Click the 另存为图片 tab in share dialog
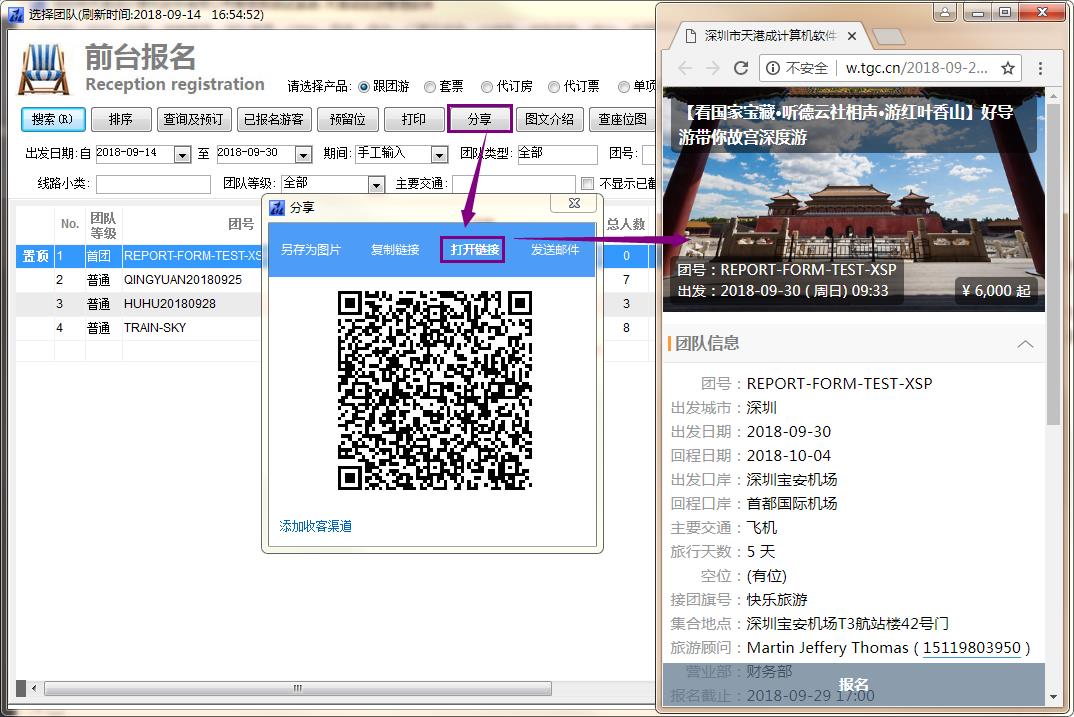Viewport: 1074px width, 717px height. [x=311, y=250]
